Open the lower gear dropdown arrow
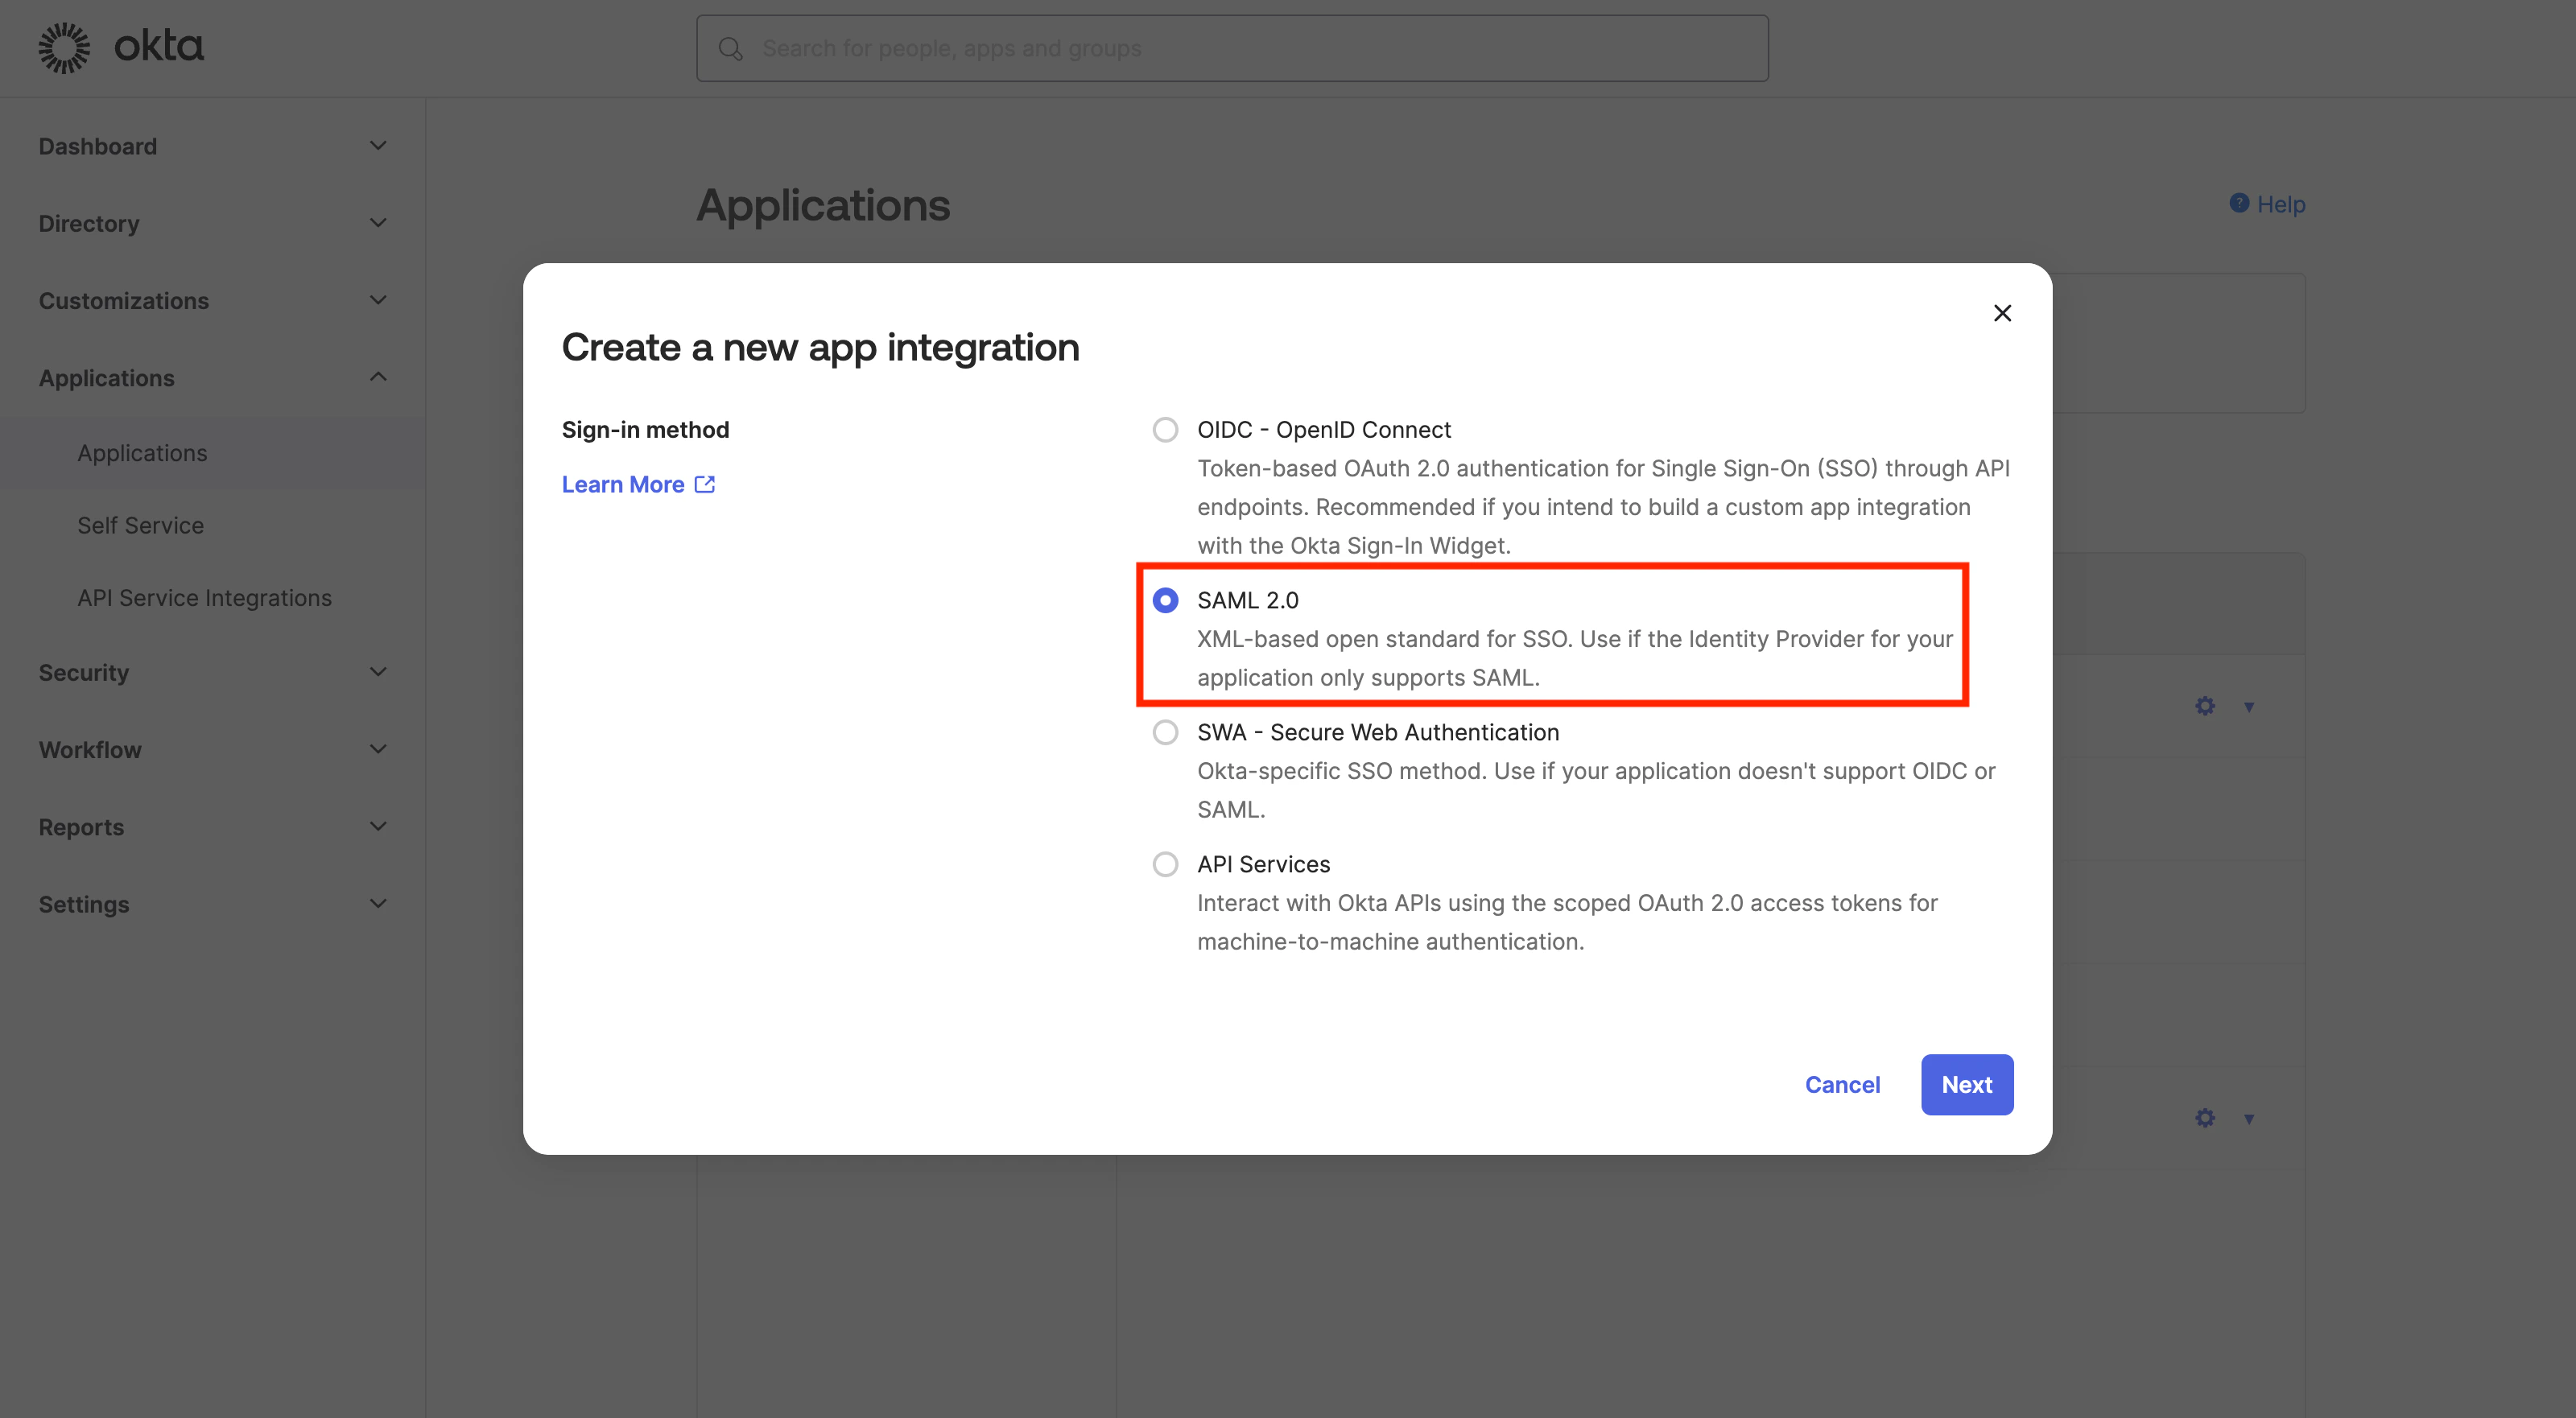Viewport: 2576px width, 1418px height. (x=2249, y=1119)
